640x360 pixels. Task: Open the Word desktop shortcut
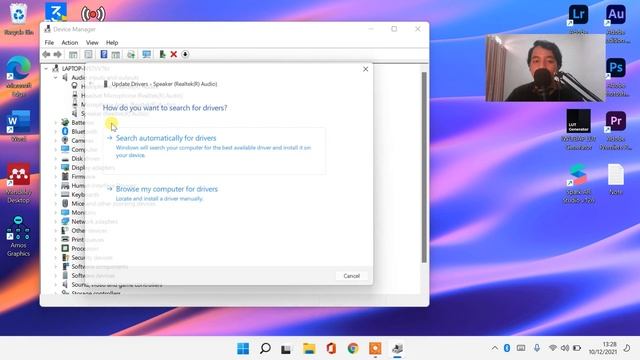(x=18, y=126)
